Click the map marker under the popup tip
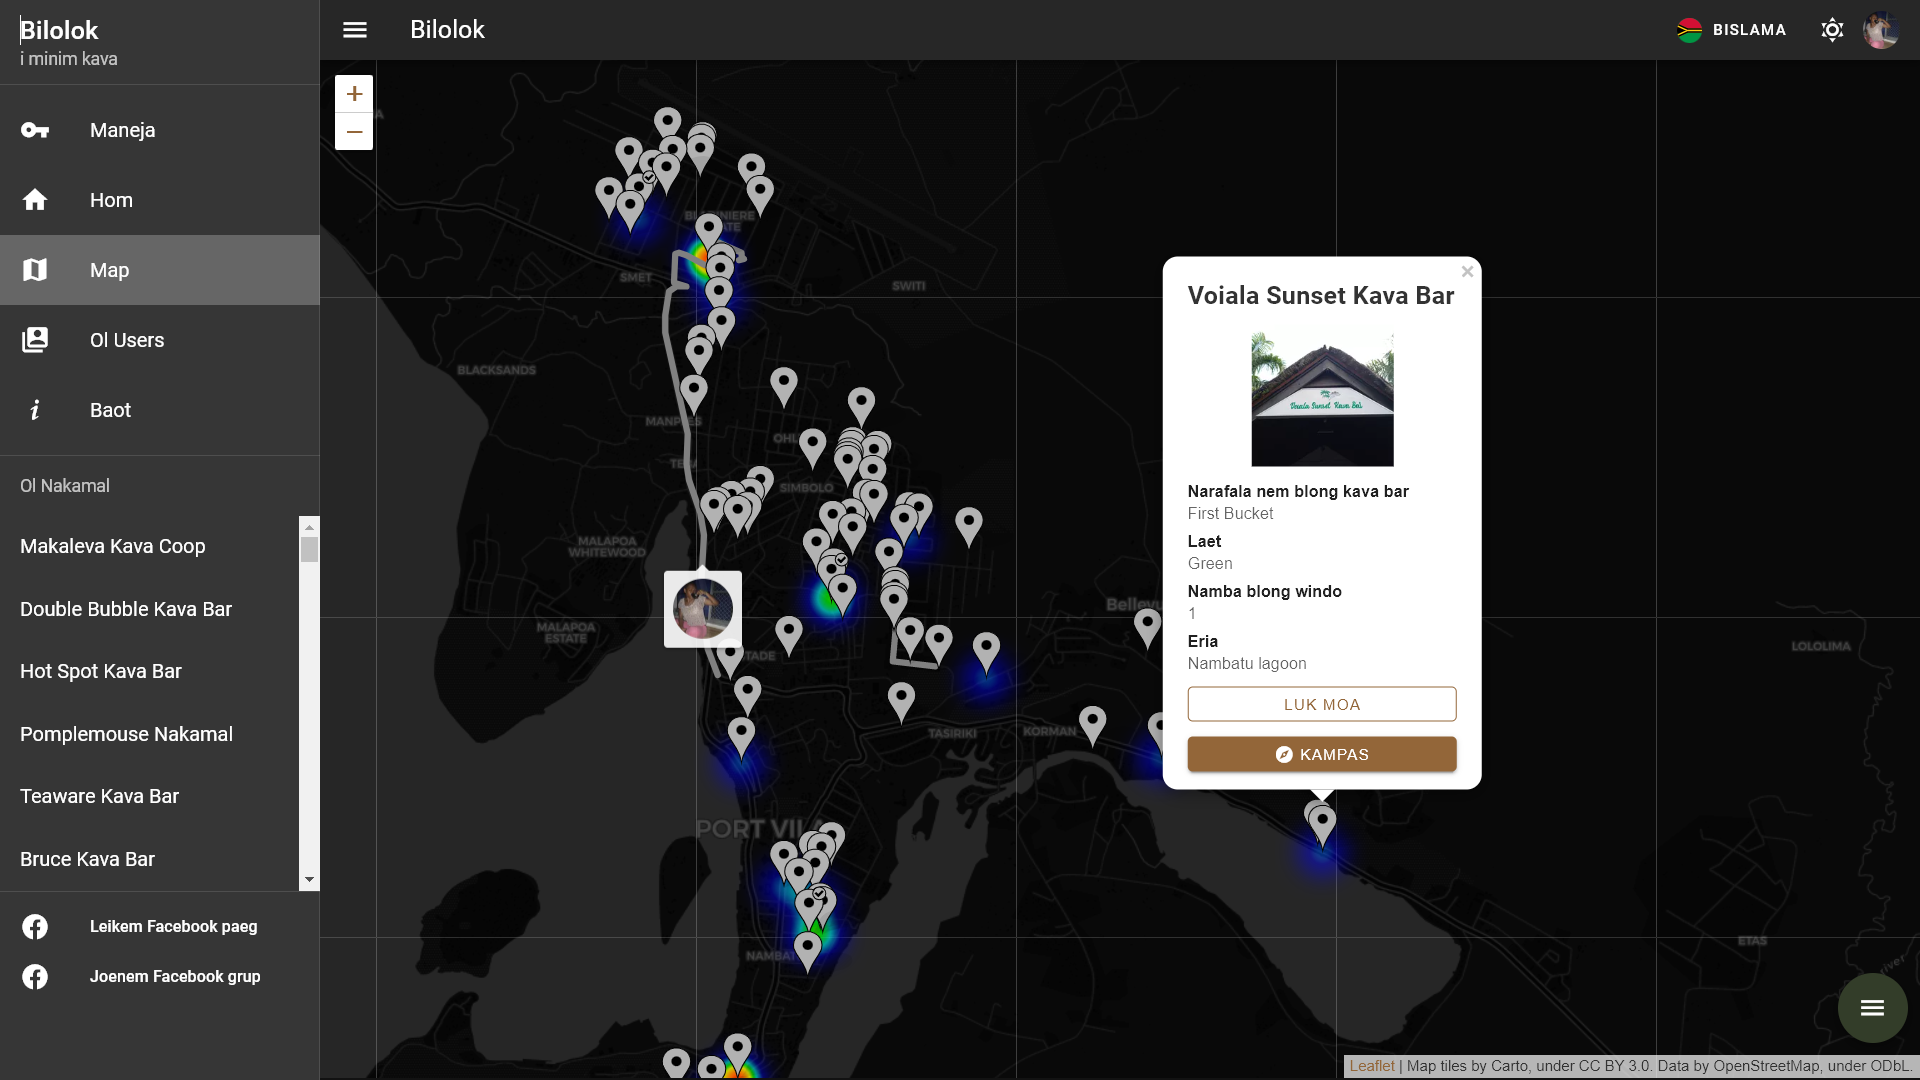The image size is (1920, 1080). [1322, 826]
